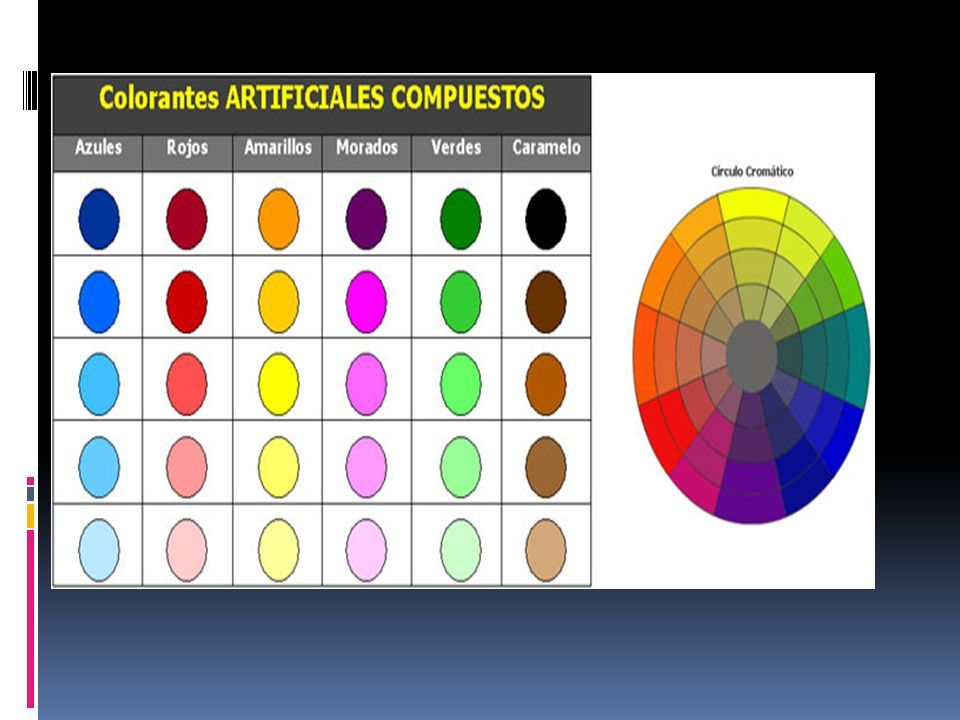
Task: Select the orange swatch under Amarillos
Action: 279,219
